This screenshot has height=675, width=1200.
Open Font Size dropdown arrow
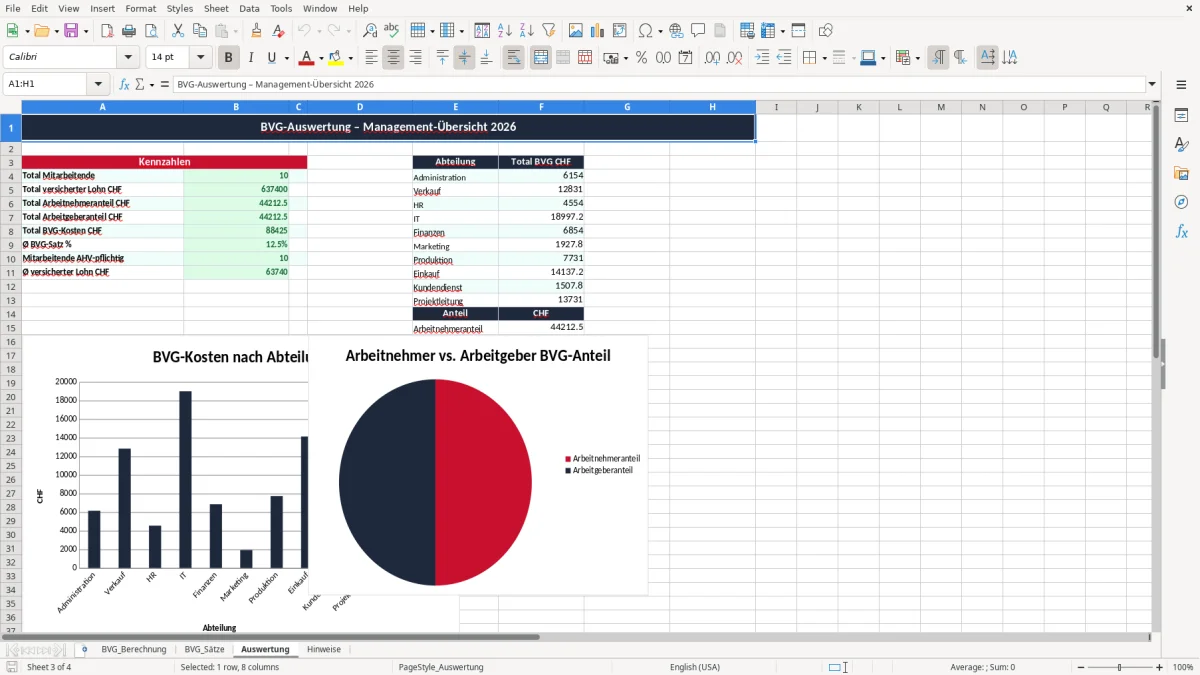pyautogui.click(x=200, y=58)
